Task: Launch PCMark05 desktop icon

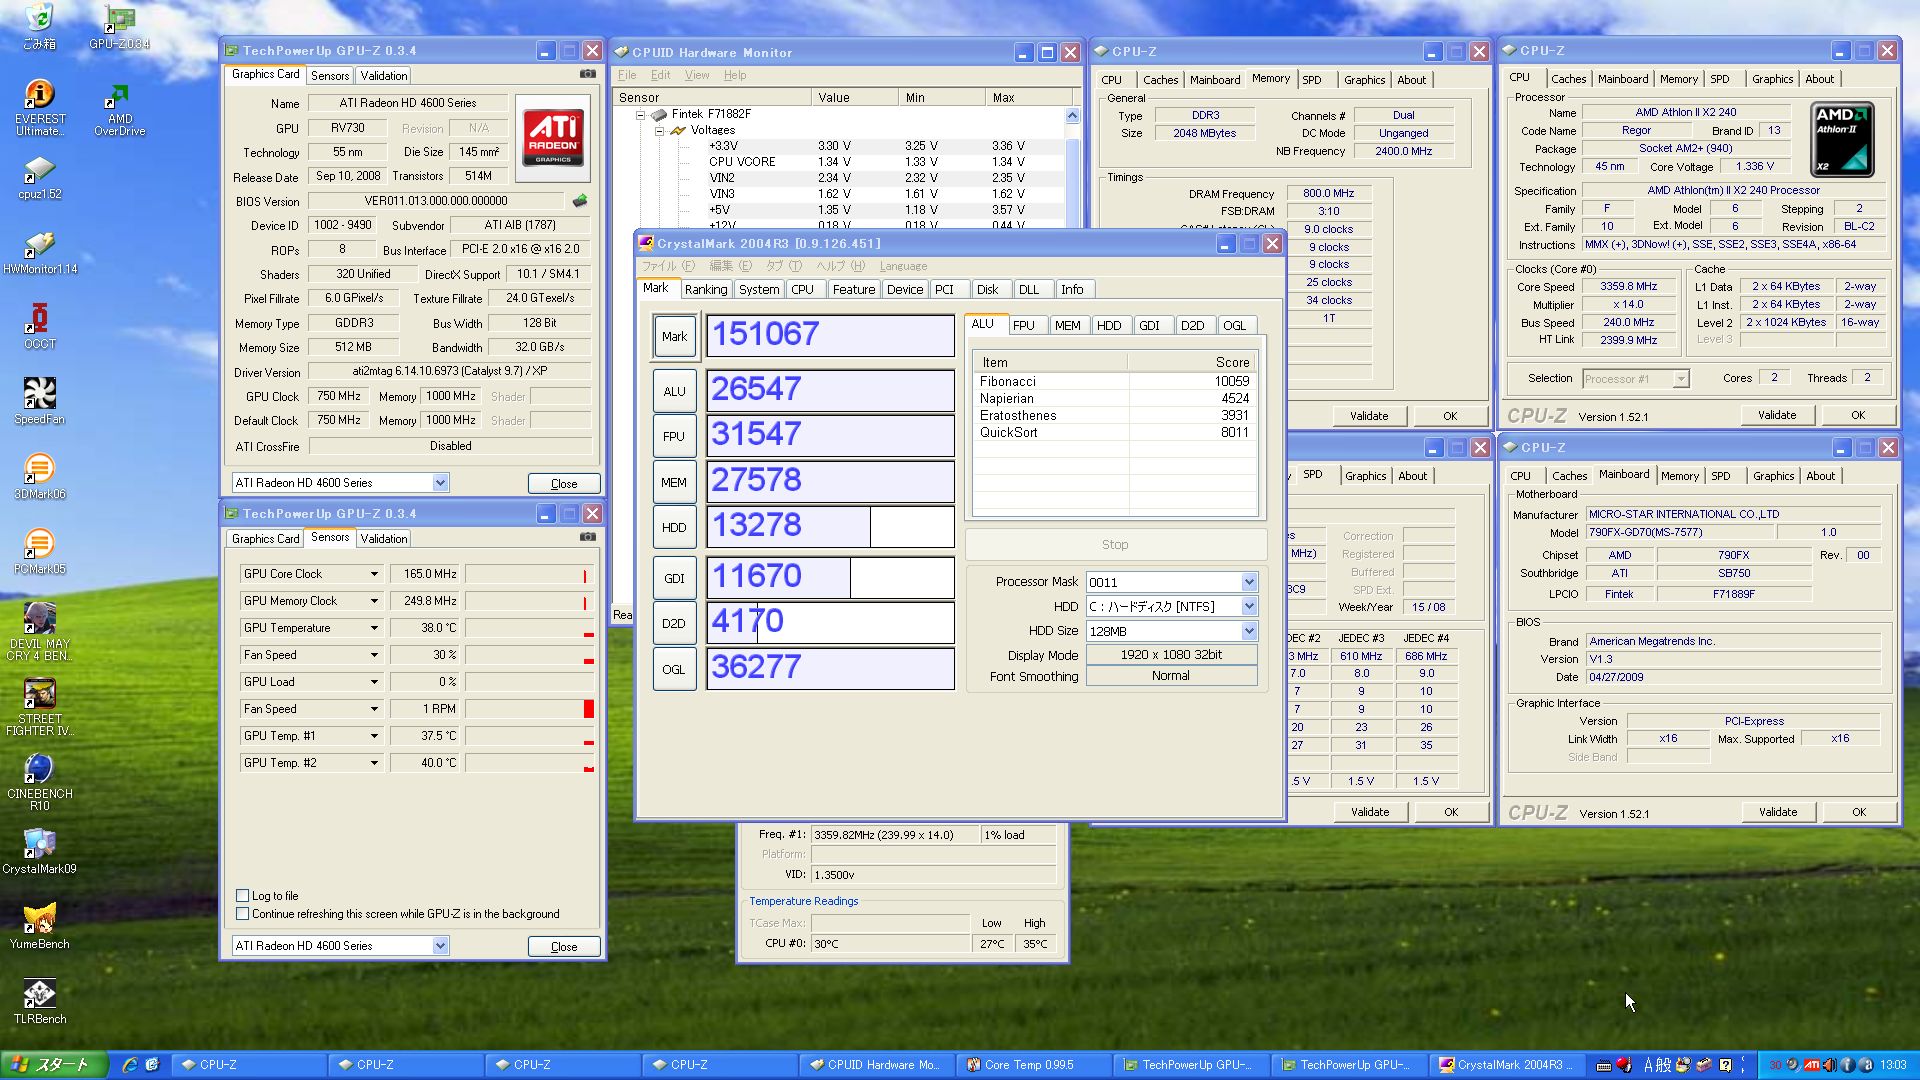Action: pyautogui.click(x=39, y=551)
